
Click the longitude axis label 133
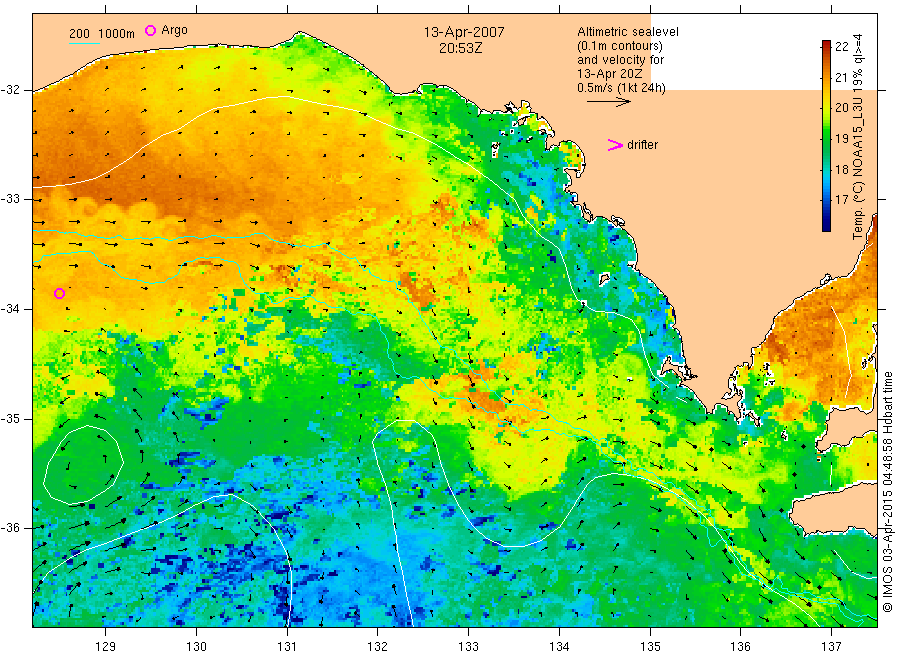tap(468, 647)
